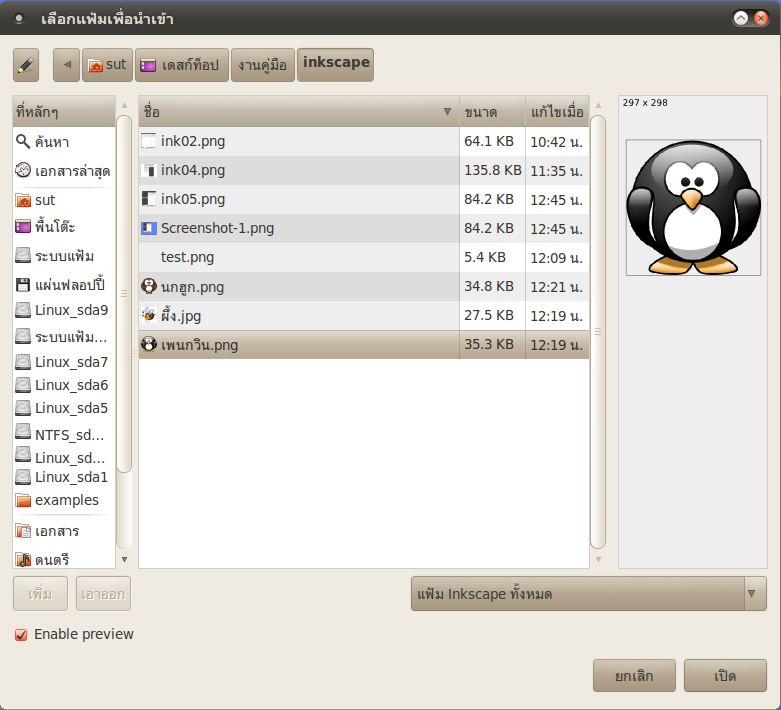781x710 pixels.
Task: Select file ink05.png
Action: coord(364,199)
